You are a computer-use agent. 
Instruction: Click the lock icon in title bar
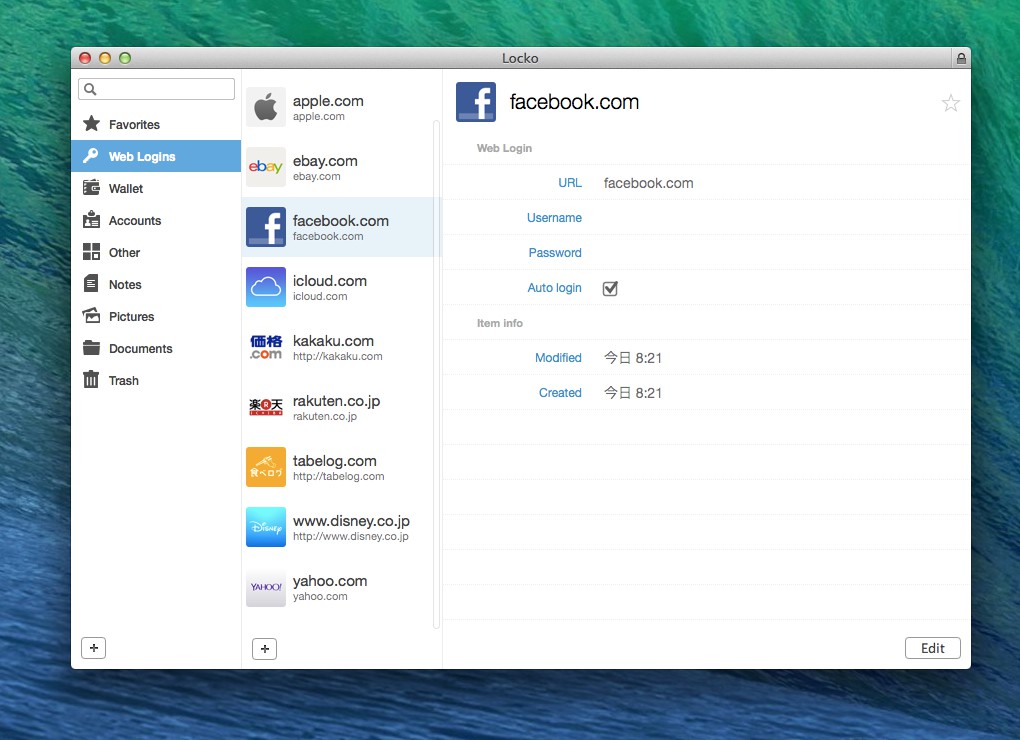coord(961,59)
